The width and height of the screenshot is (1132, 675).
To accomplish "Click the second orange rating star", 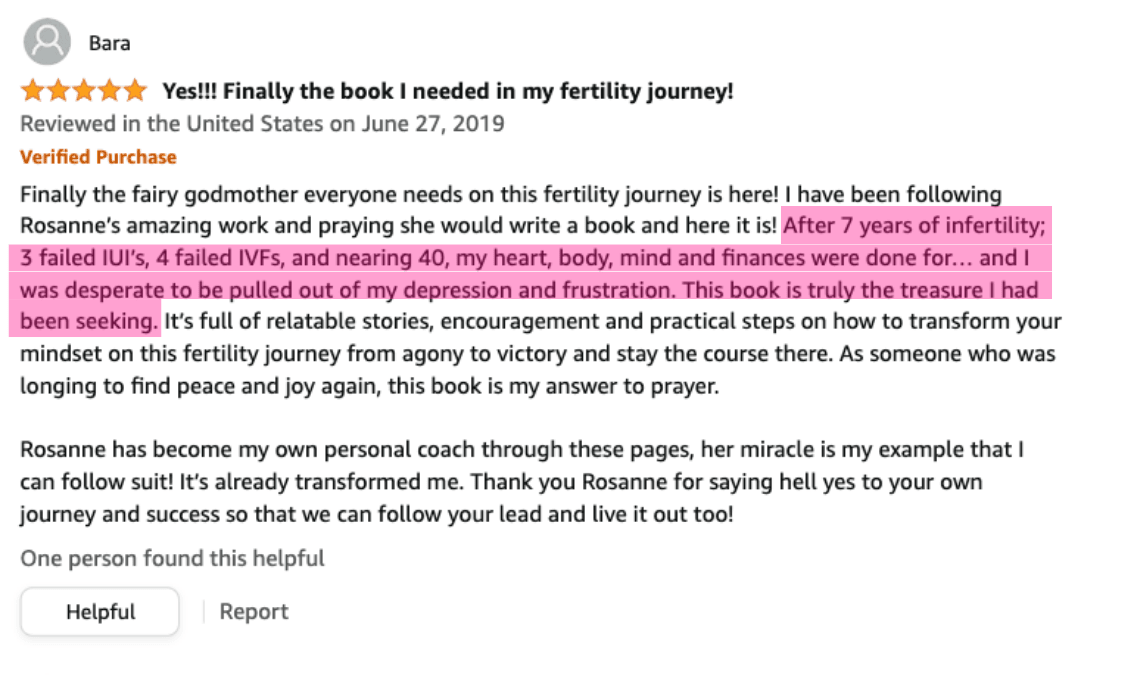I will [x=58, y=90].
